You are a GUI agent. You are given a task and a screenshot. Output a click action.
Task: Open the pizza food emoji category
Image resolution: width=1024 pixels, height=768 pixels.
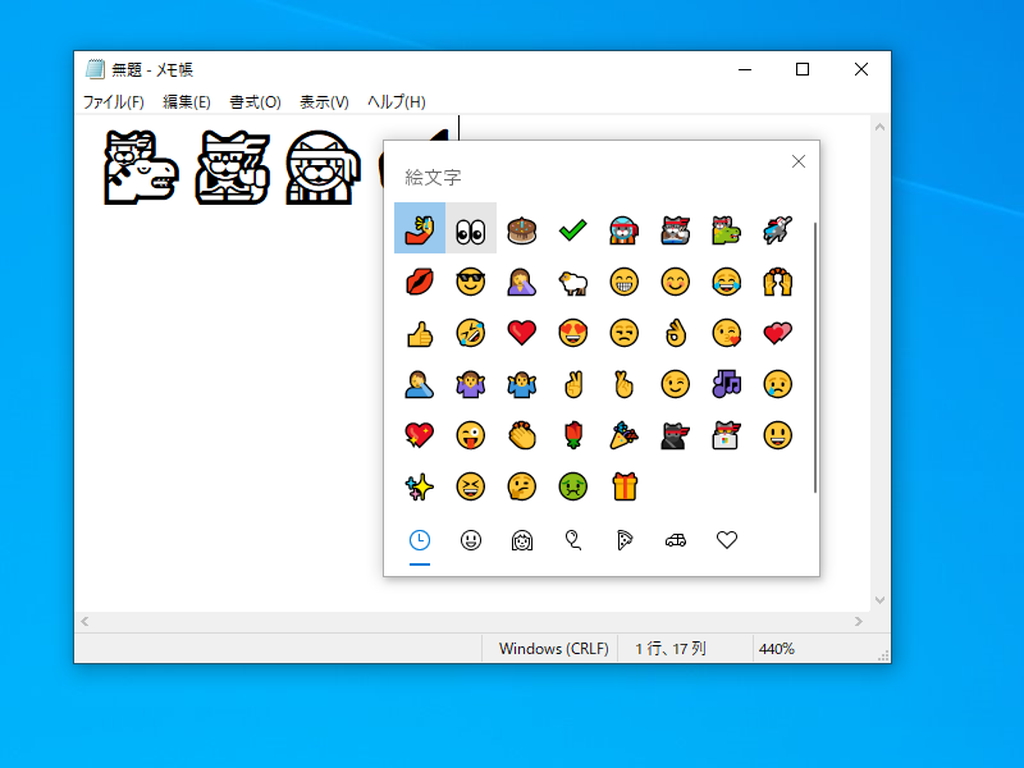624,540
